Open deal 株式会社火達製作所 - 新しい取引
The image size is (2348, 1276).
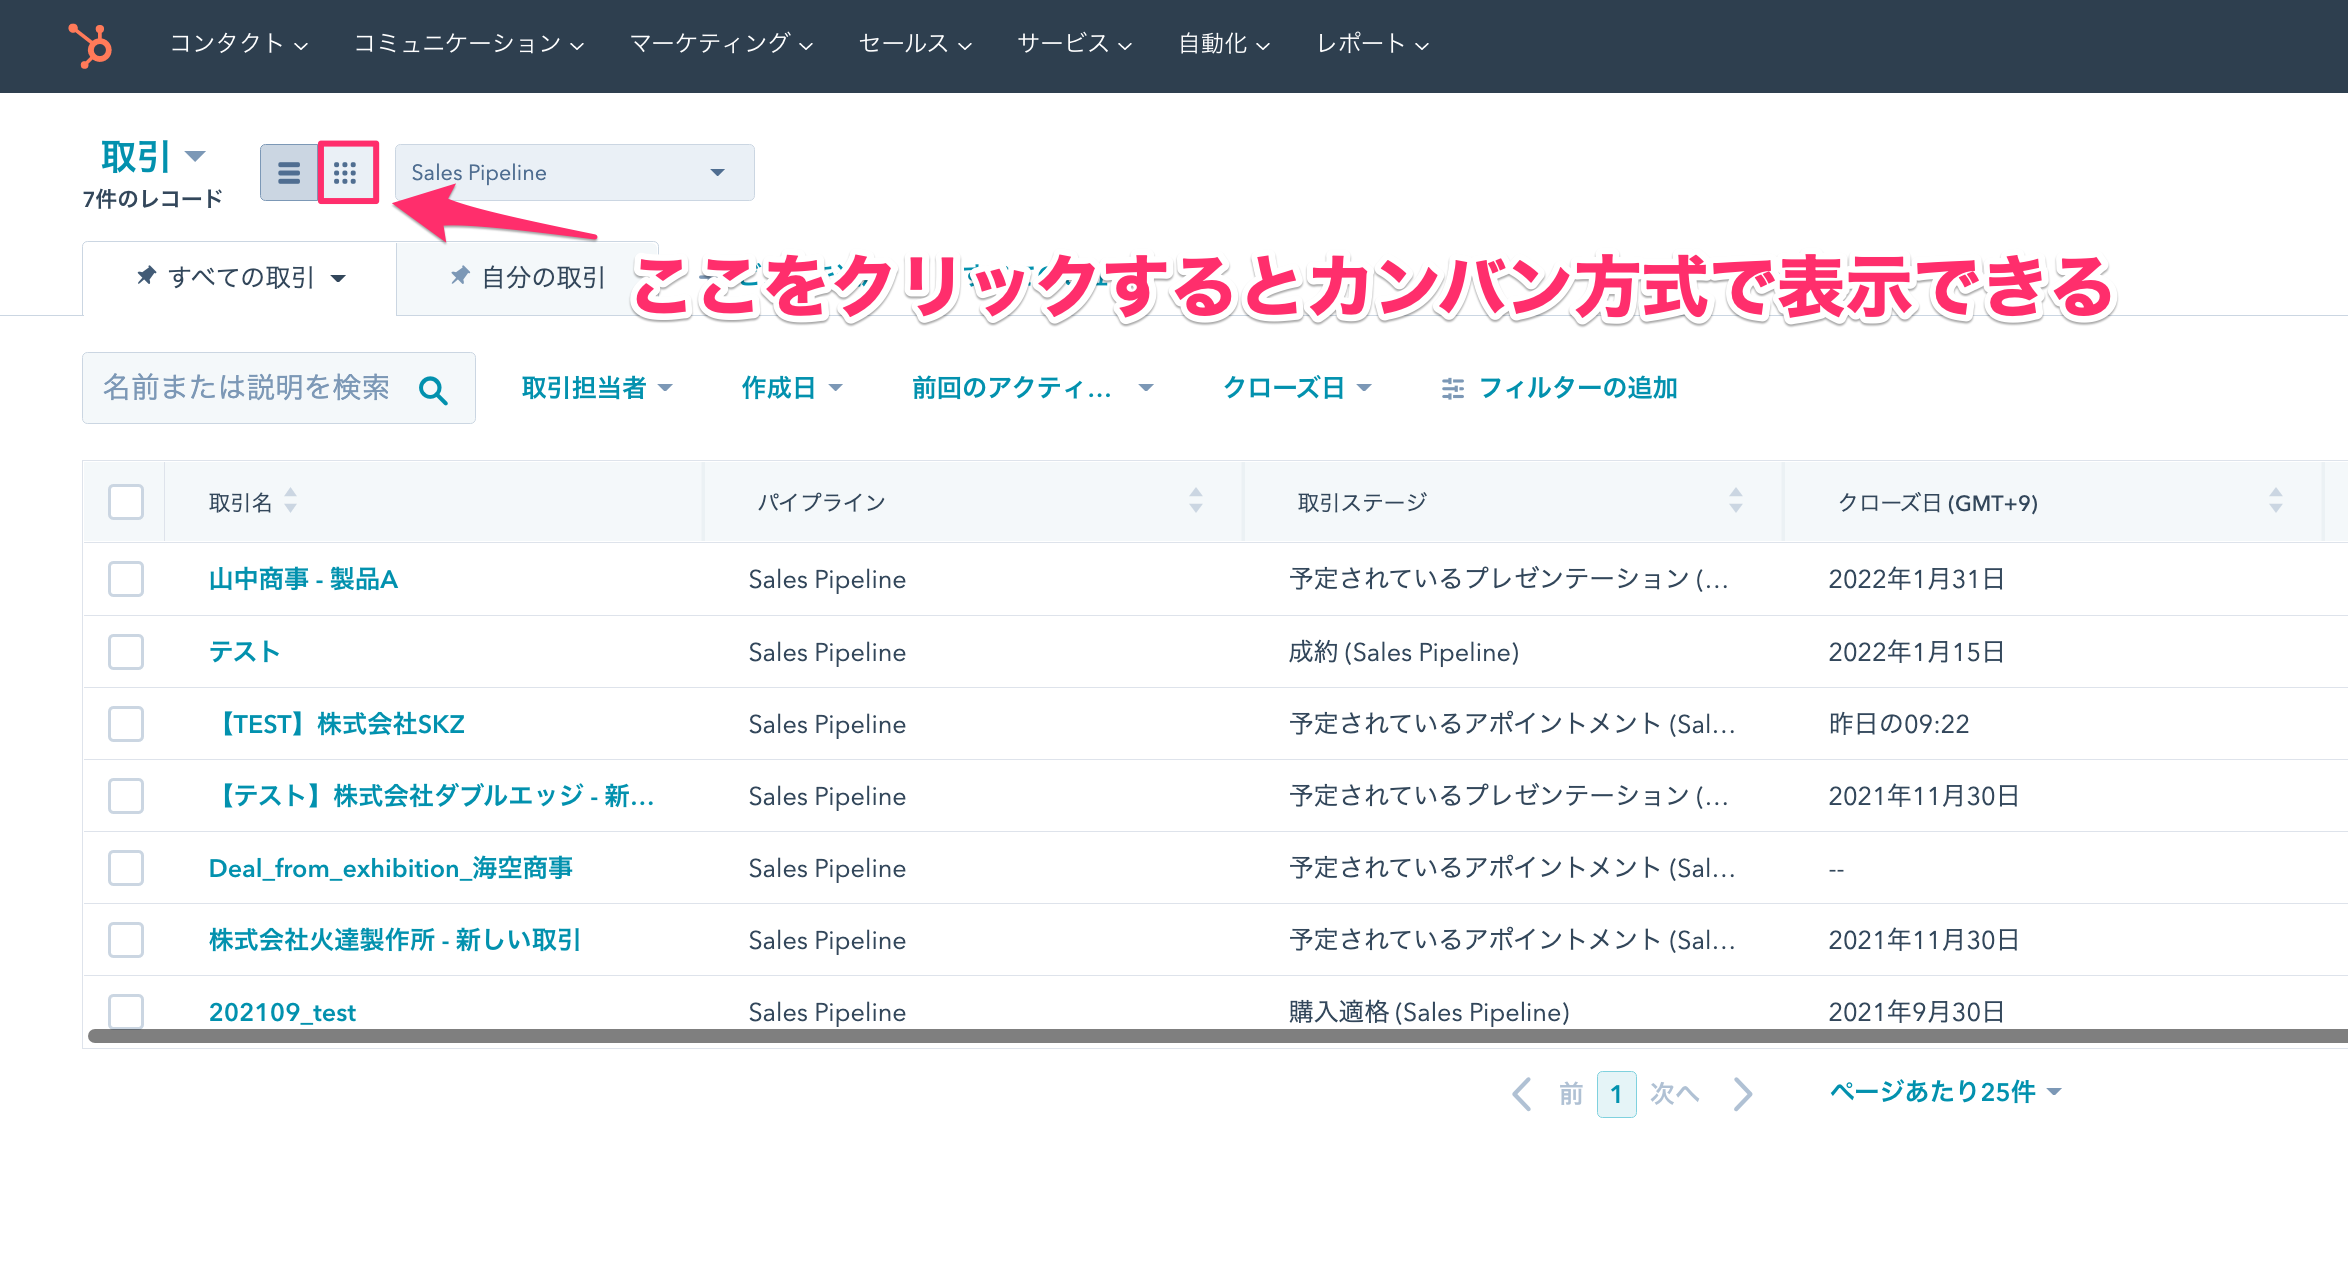395,940
